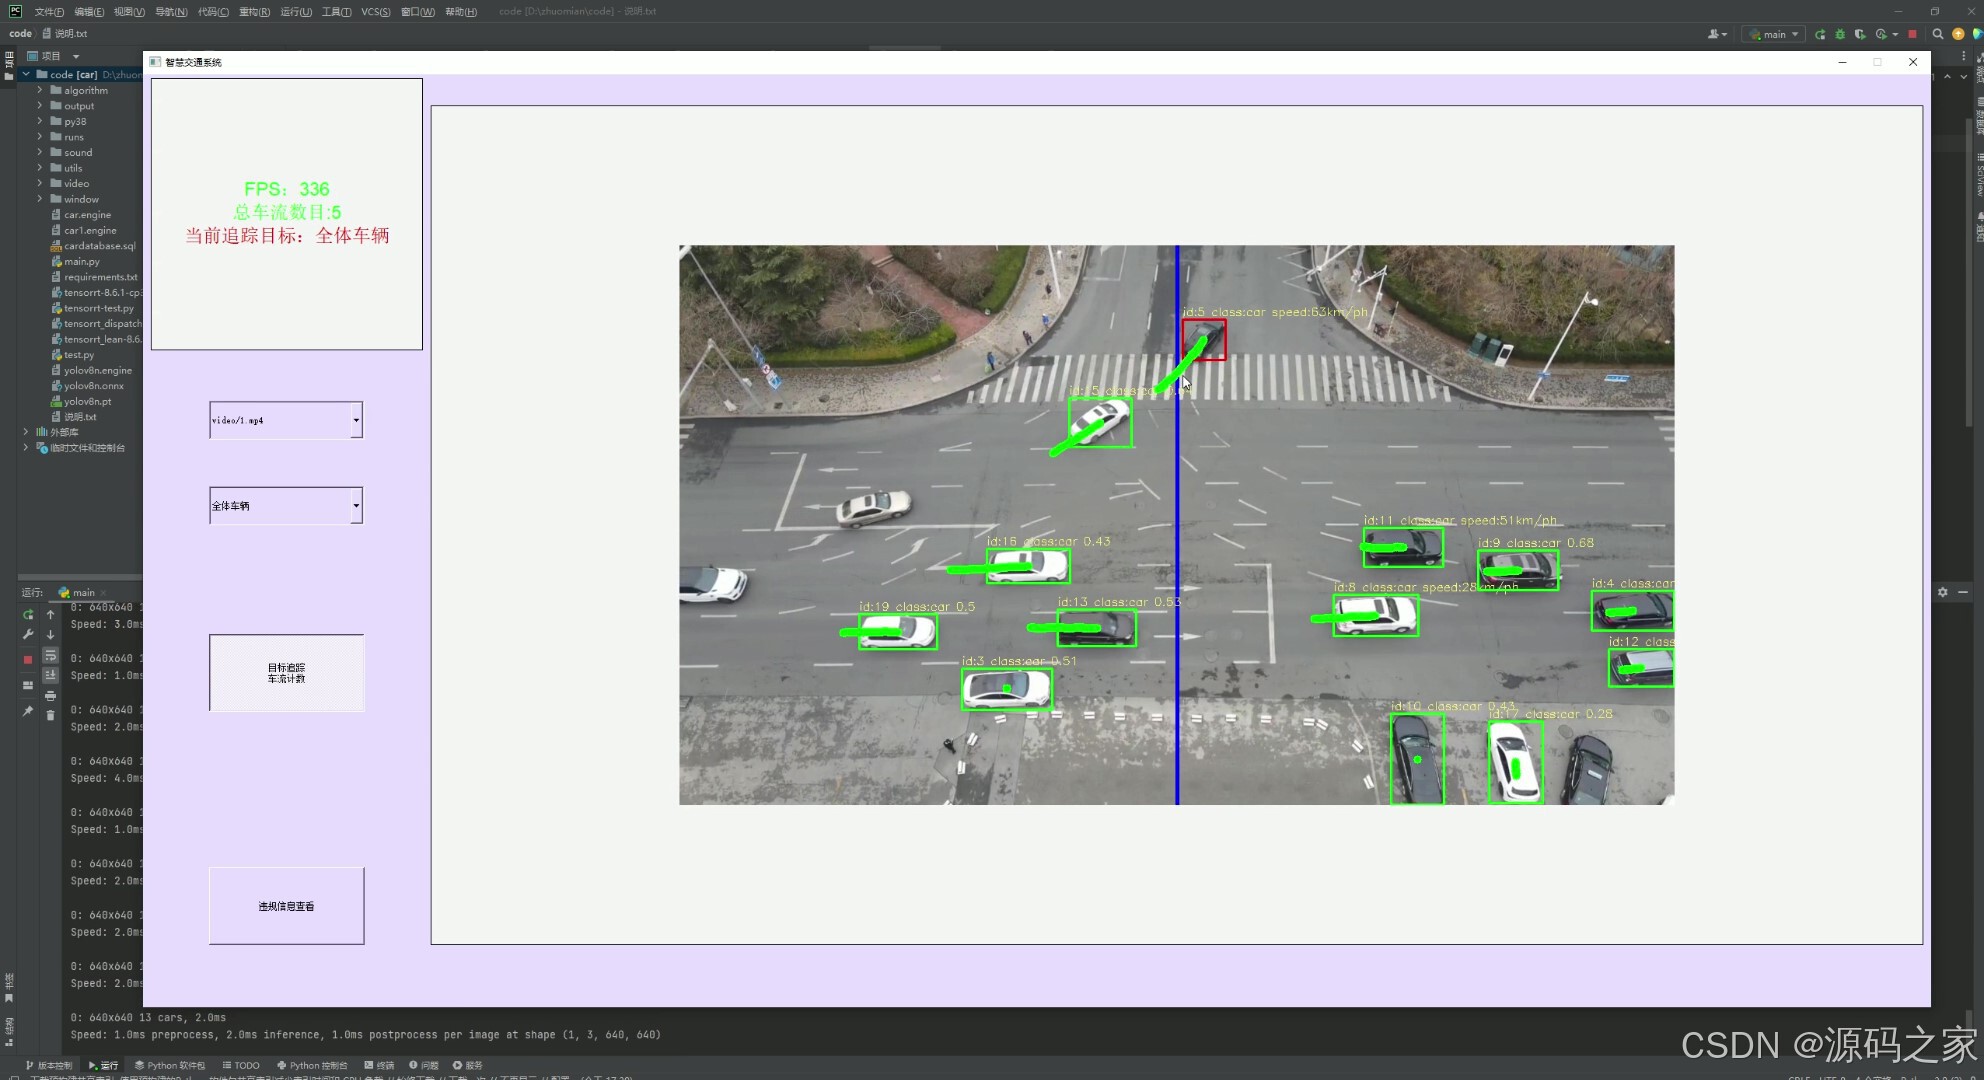The image size is (1984, 1080).
Task: Select requirements.txt in project tree
Action: pyautogui.click(x=100, y=277)
